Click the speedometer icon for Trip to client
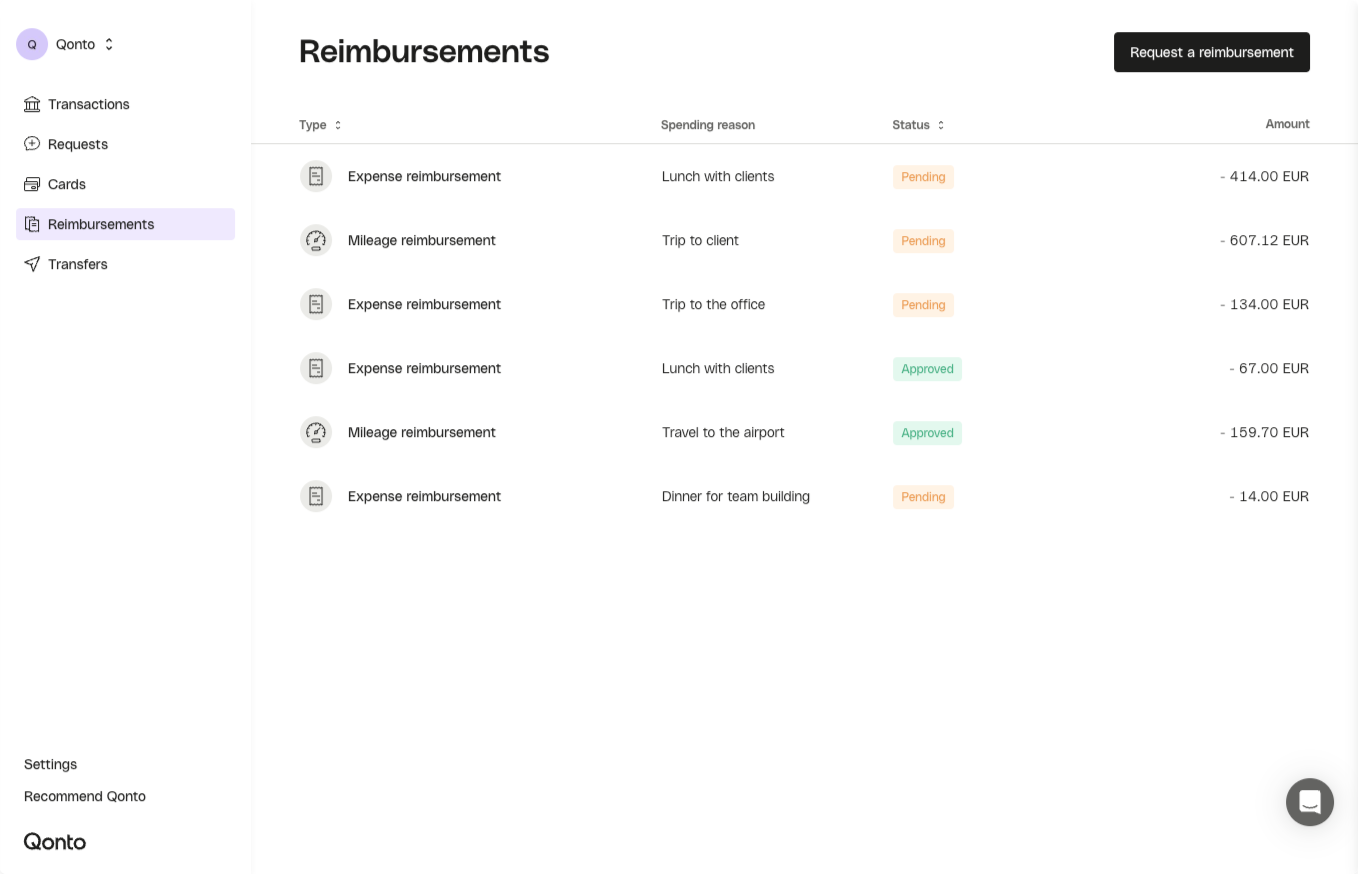This screenshot has height=874, width=1358. tap(316, 240)
